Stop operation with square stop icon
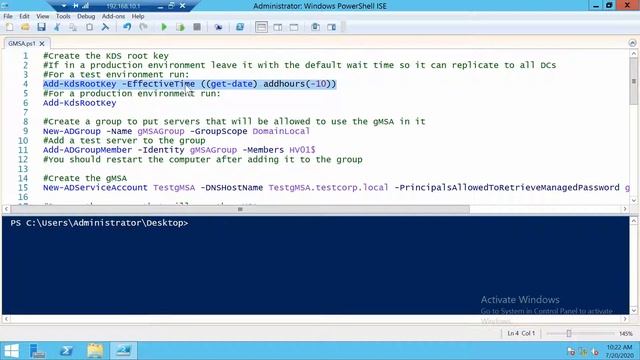640x360 pixels. click(x=197, y=27)
